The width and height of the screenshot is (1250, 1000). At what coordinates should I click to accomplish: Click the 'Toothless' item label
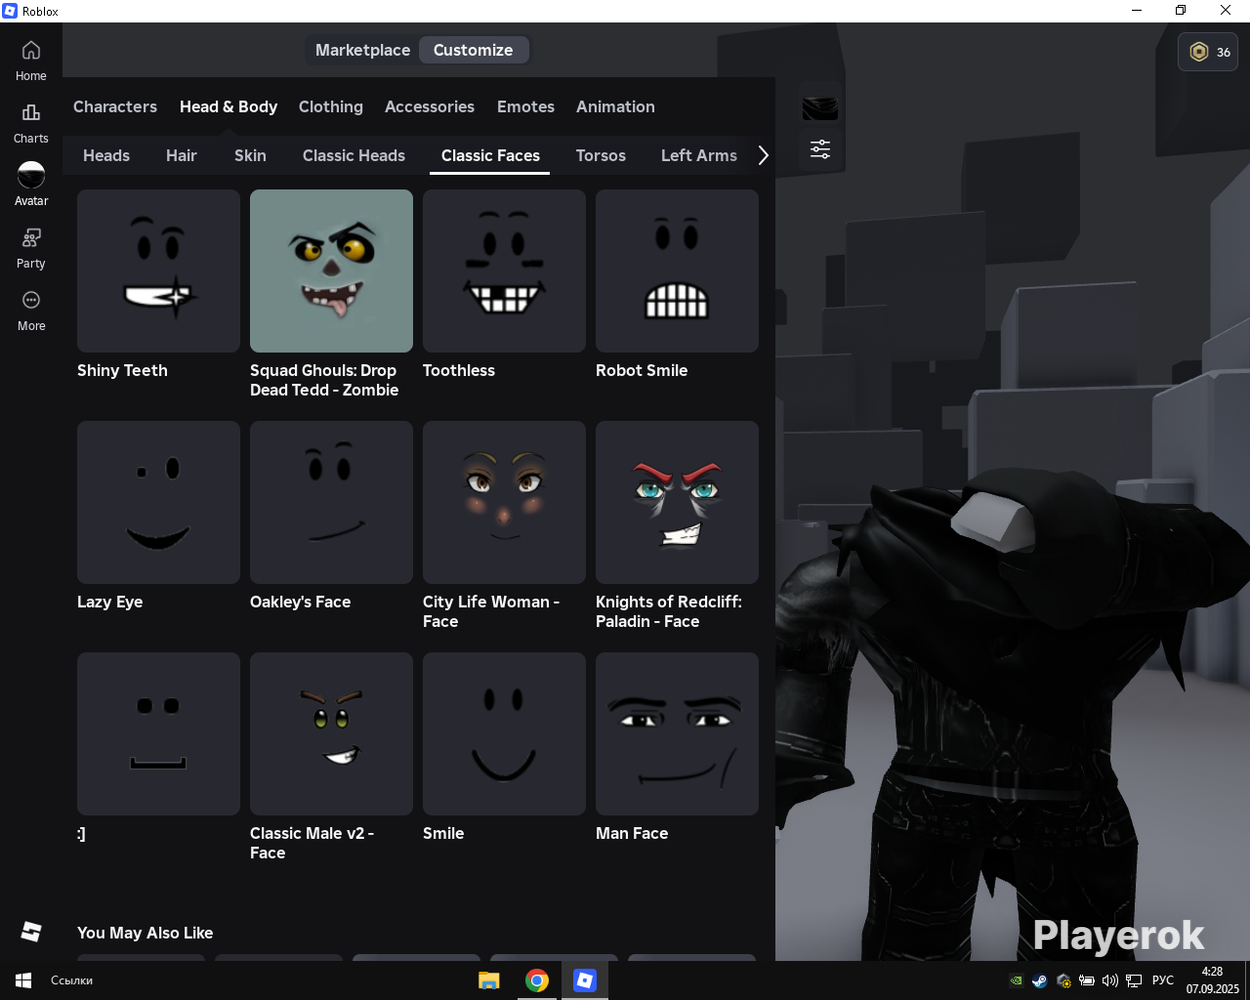coord(459,370)
